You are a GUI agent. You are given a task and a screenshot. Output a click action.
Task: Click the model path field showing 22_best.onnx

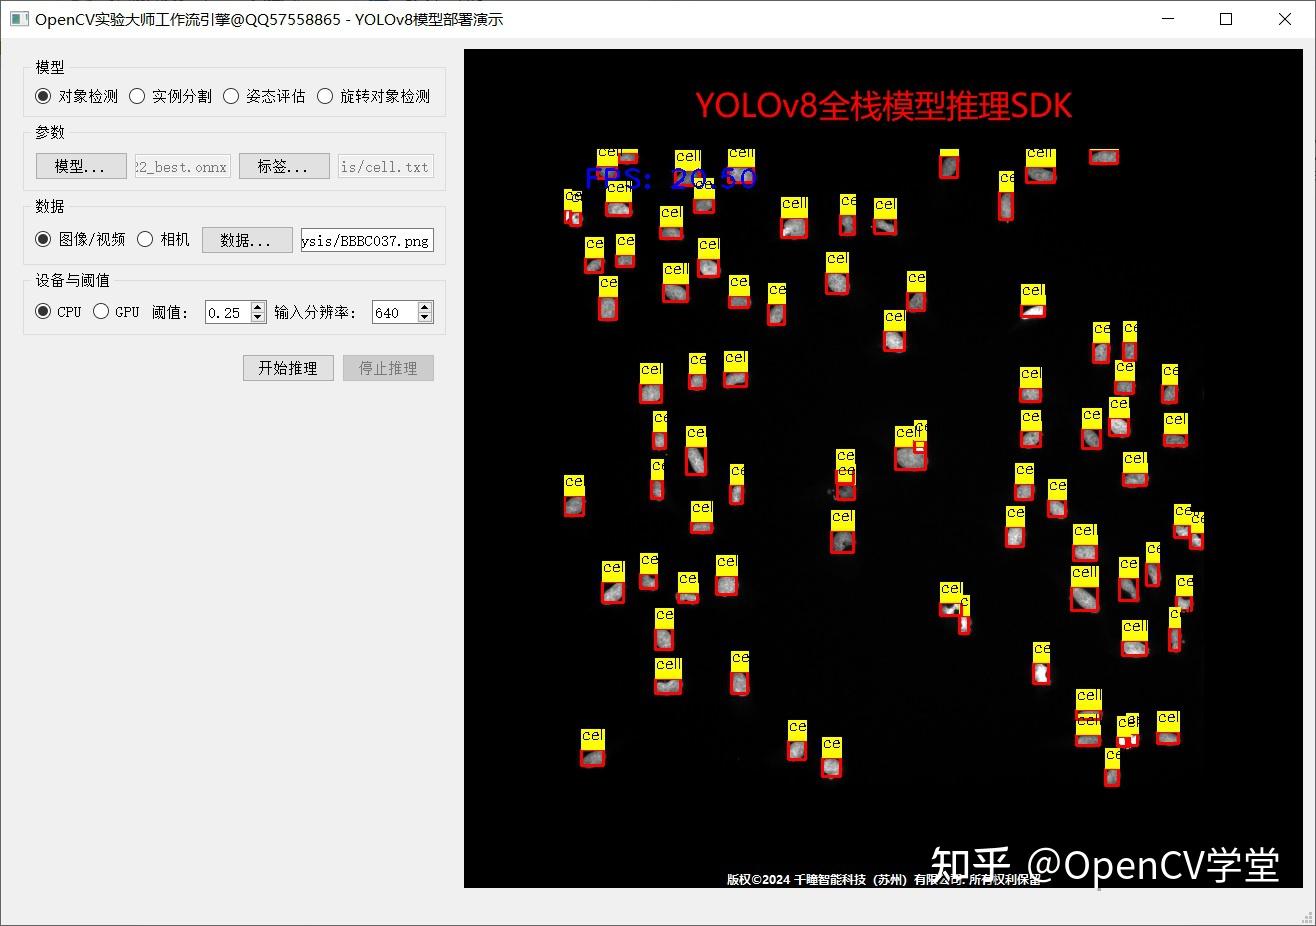point(181,166)
